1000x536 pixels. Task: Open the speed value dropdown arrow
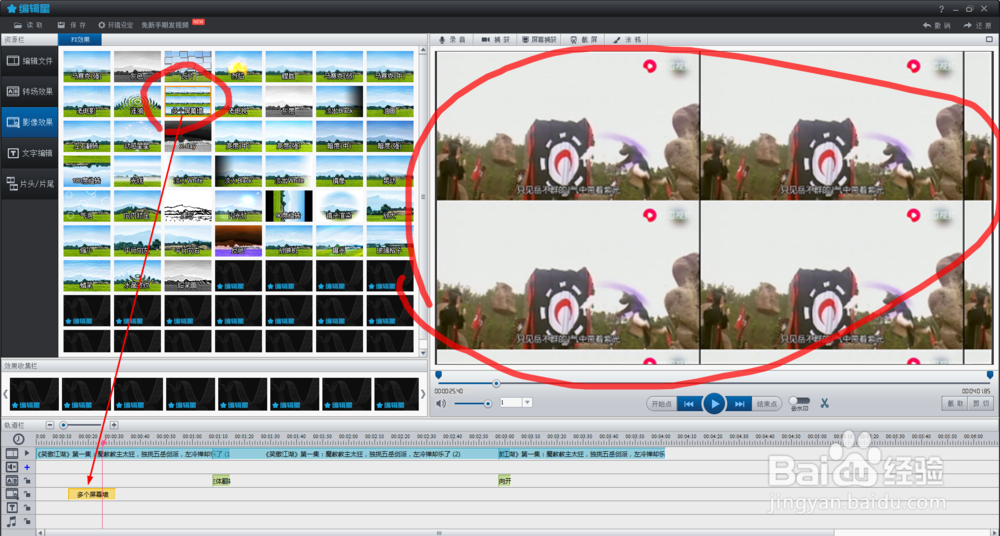pos(527,403)
